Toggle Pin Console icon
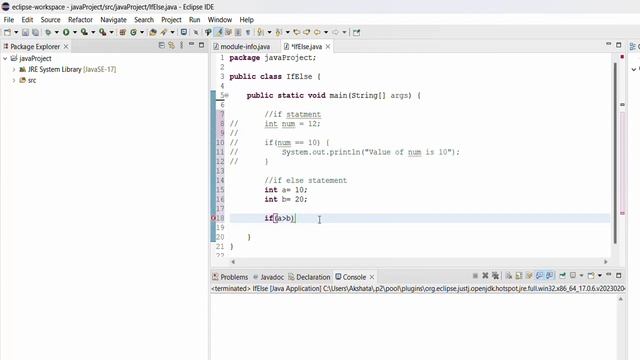 pyautogui.click(x=562, y=276)
